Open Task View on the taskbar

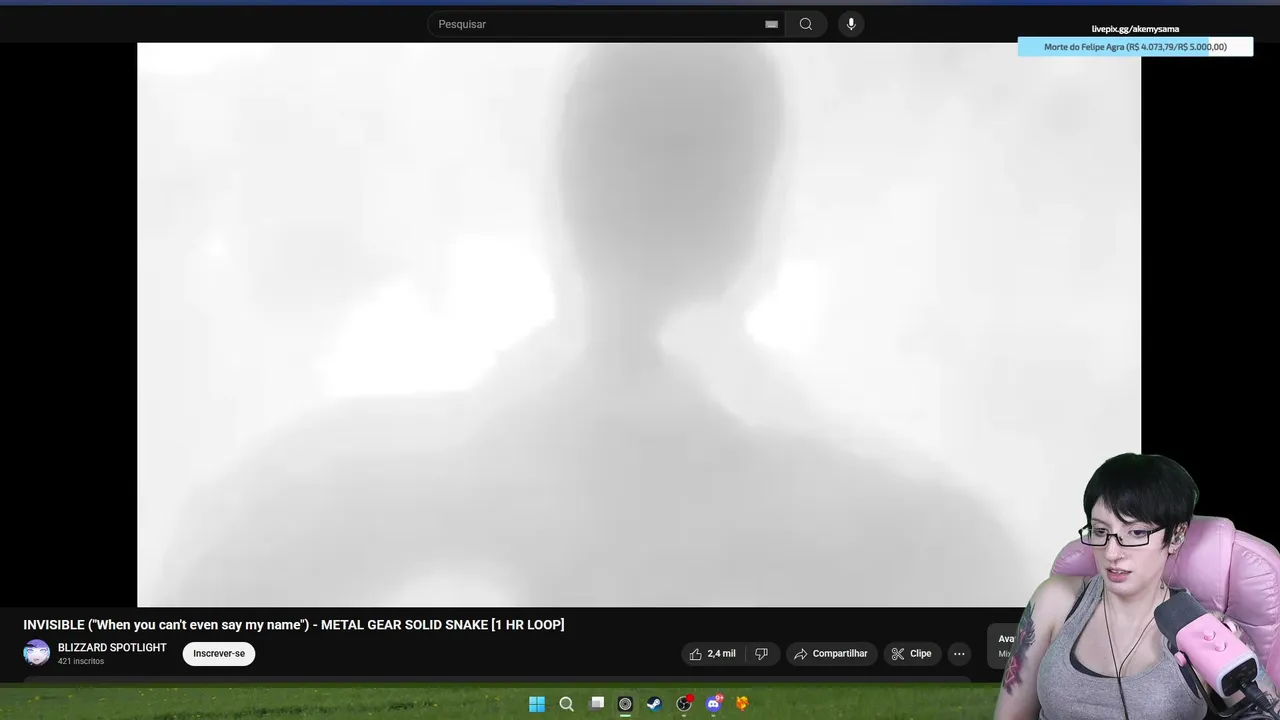(597, 704)
